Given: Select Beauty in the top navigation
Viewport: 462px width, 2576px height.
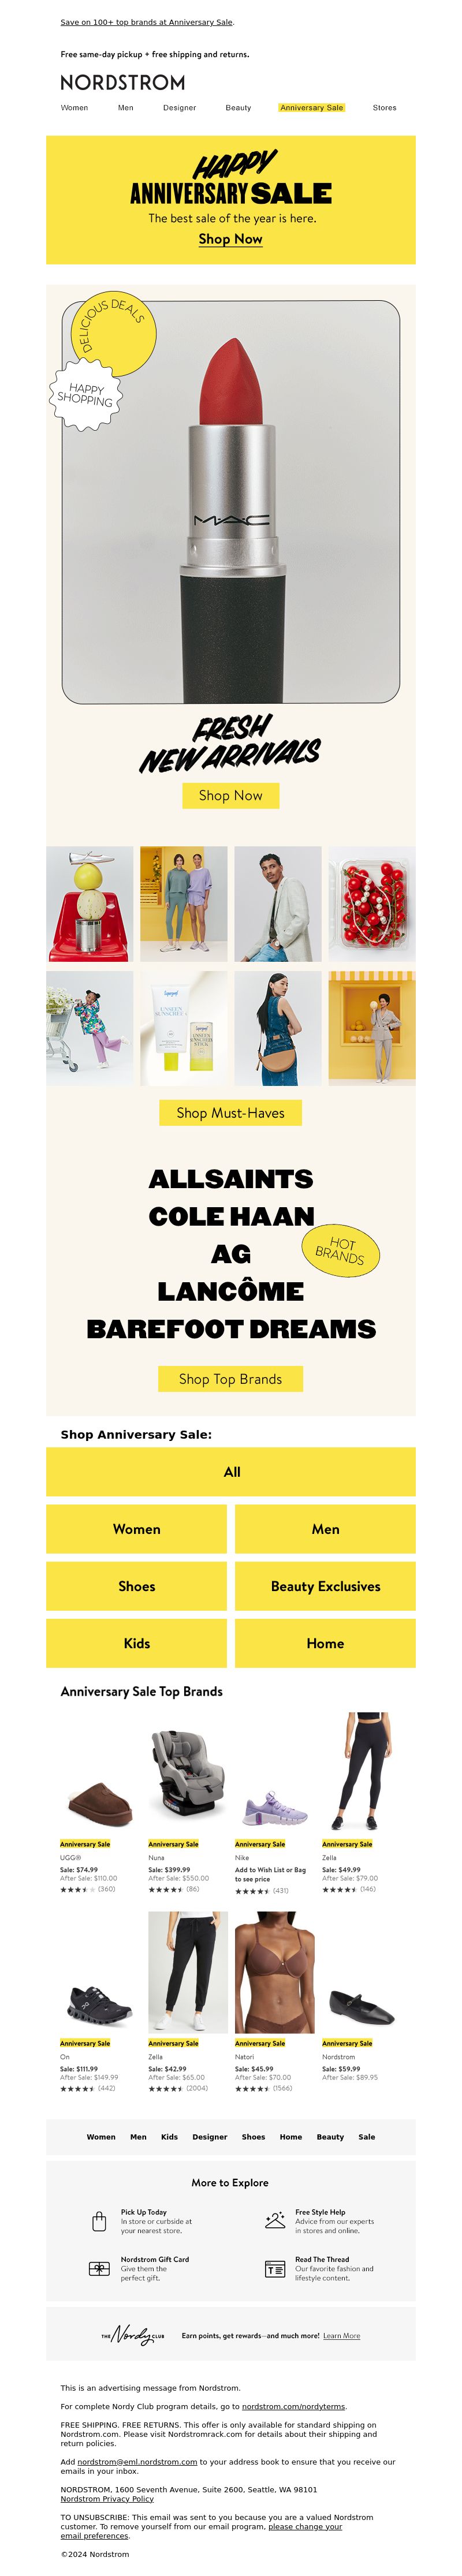Looking at the screenshot, I should click(238, 107).
